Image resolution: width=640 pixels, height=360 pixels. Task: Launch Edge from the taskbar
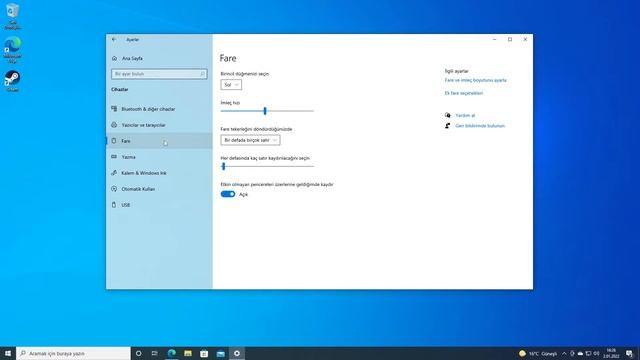[172, 353]
